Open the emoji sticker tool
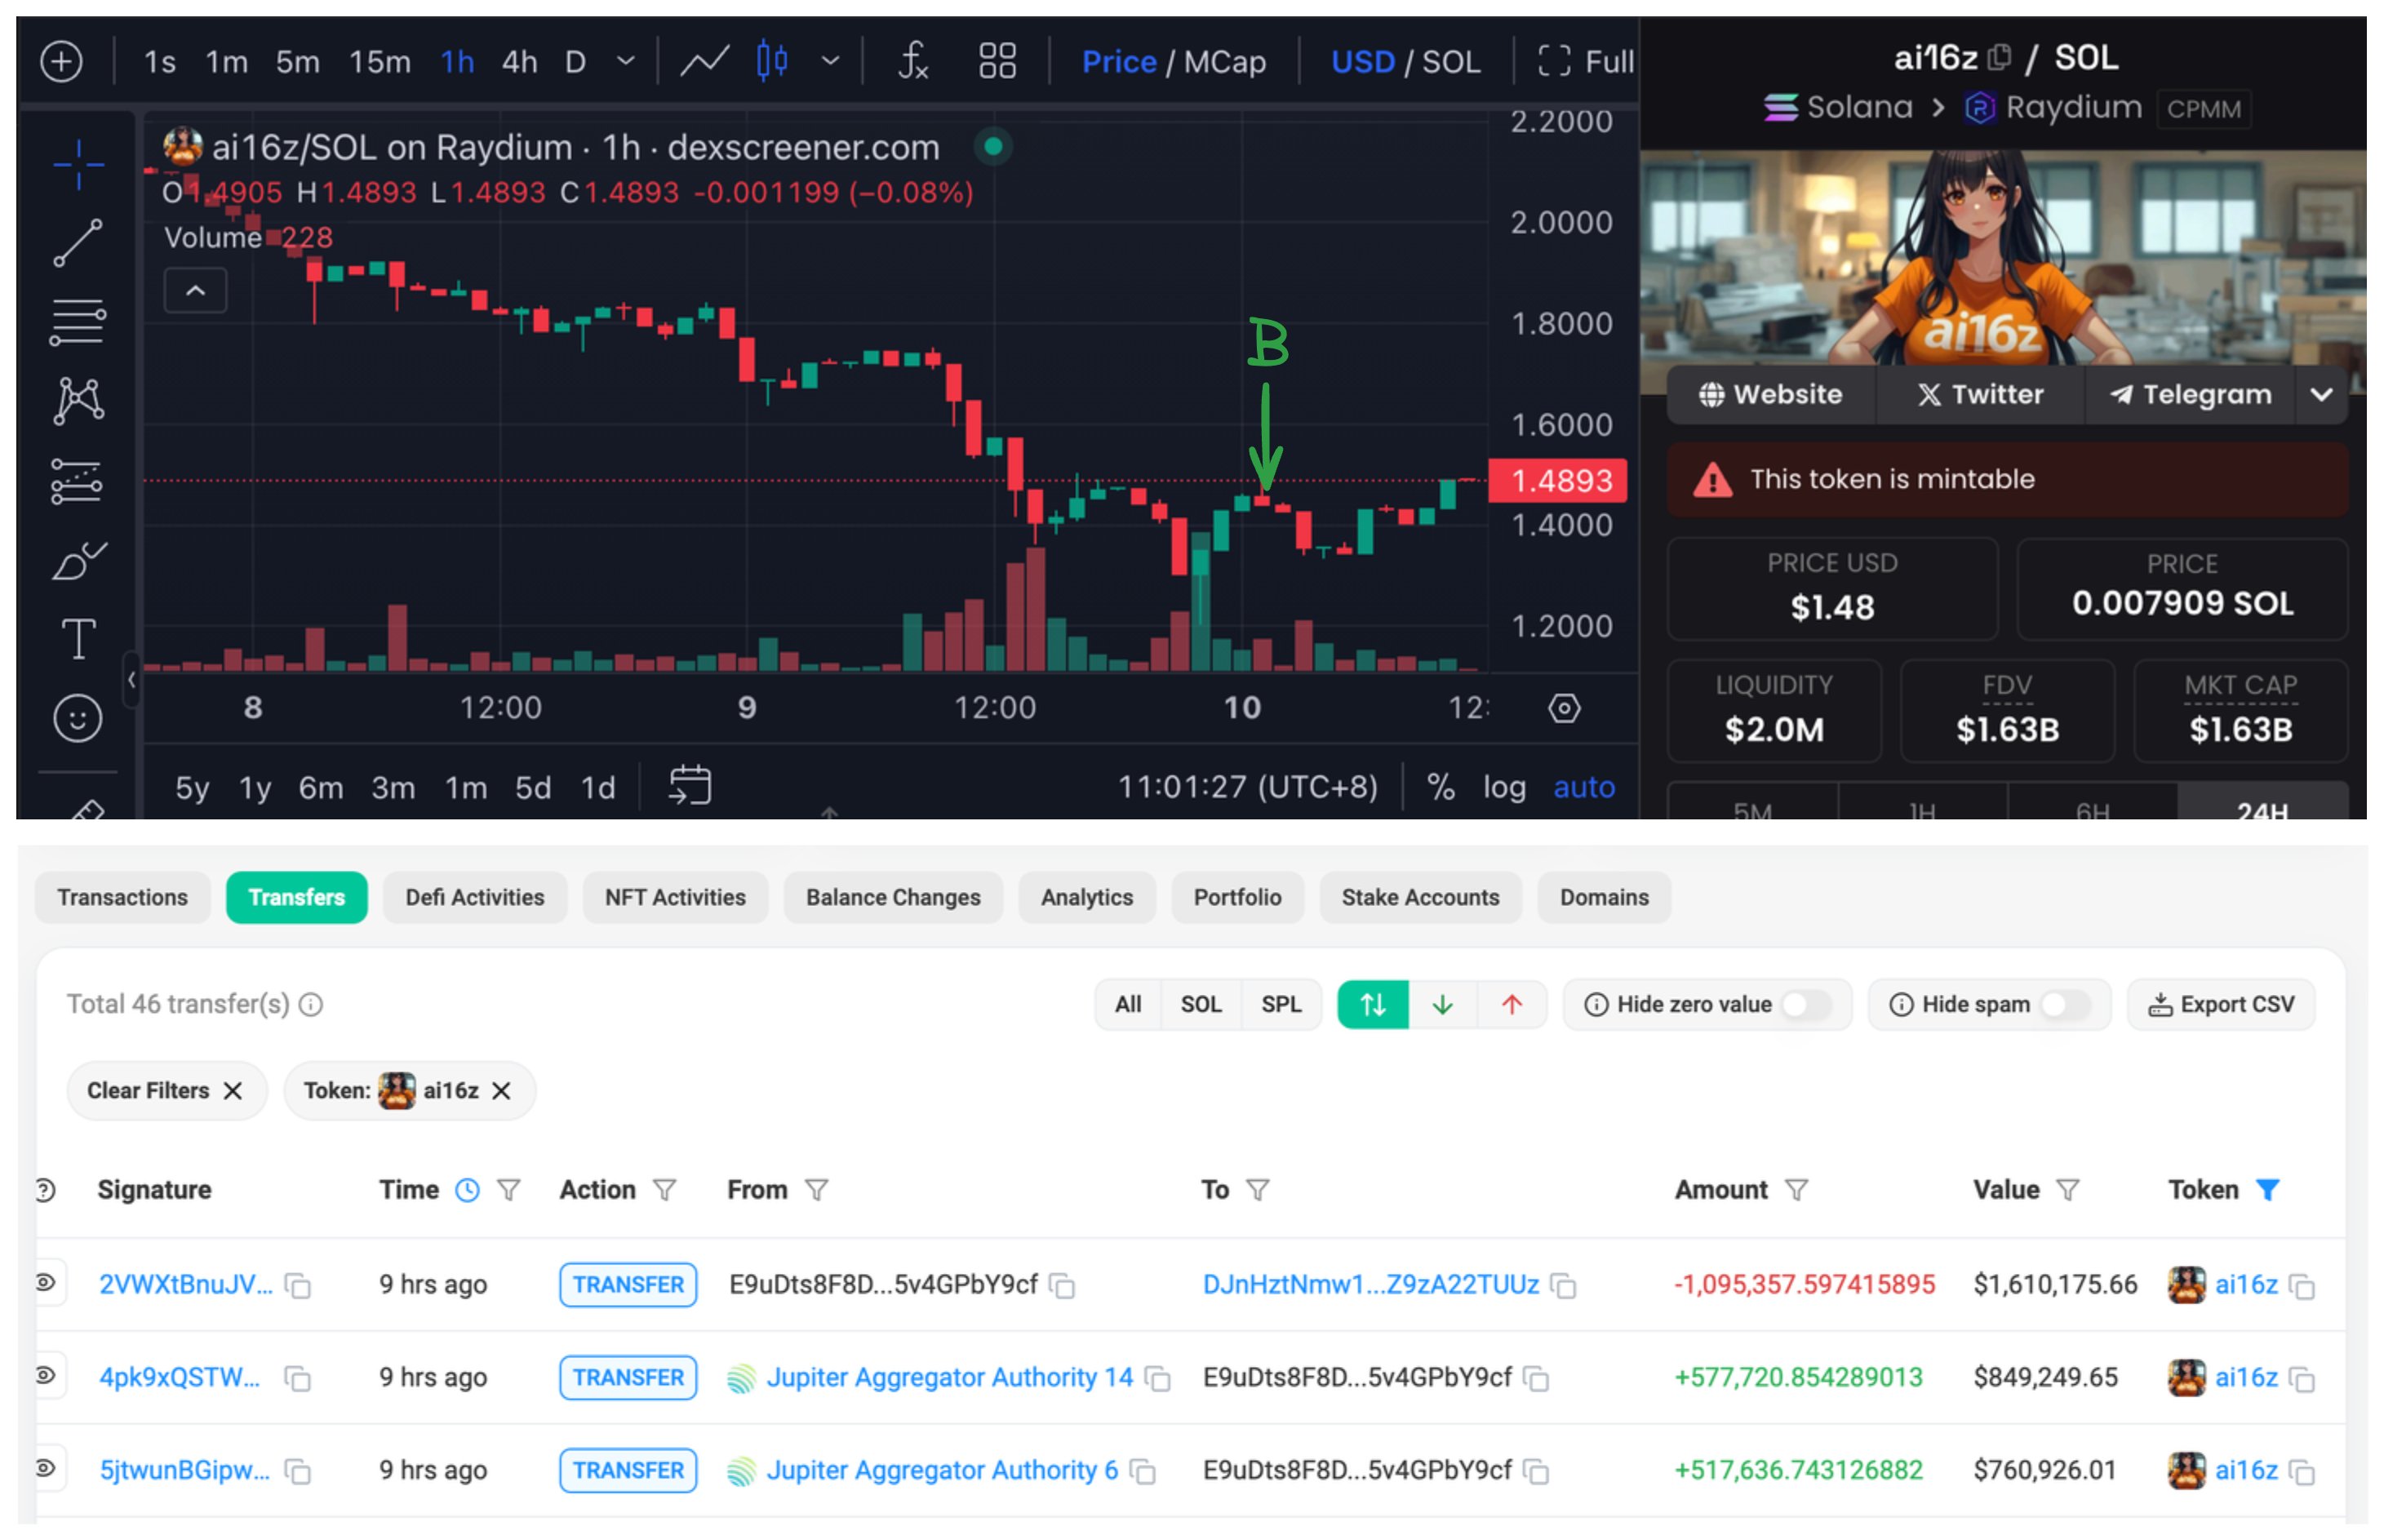 (x=78, y=718)
